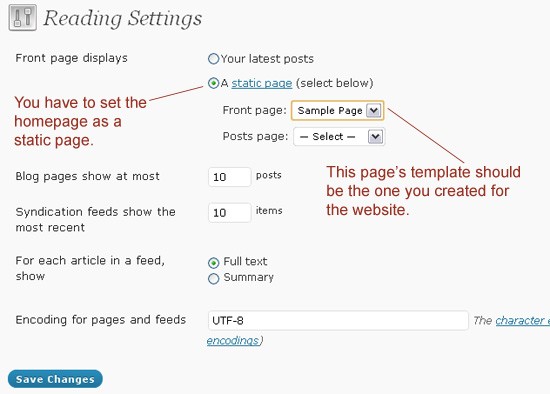Click the UTF-8 encoding text field
The height and width of the screenshot is (394, 550).
click(x=338, y=320)
